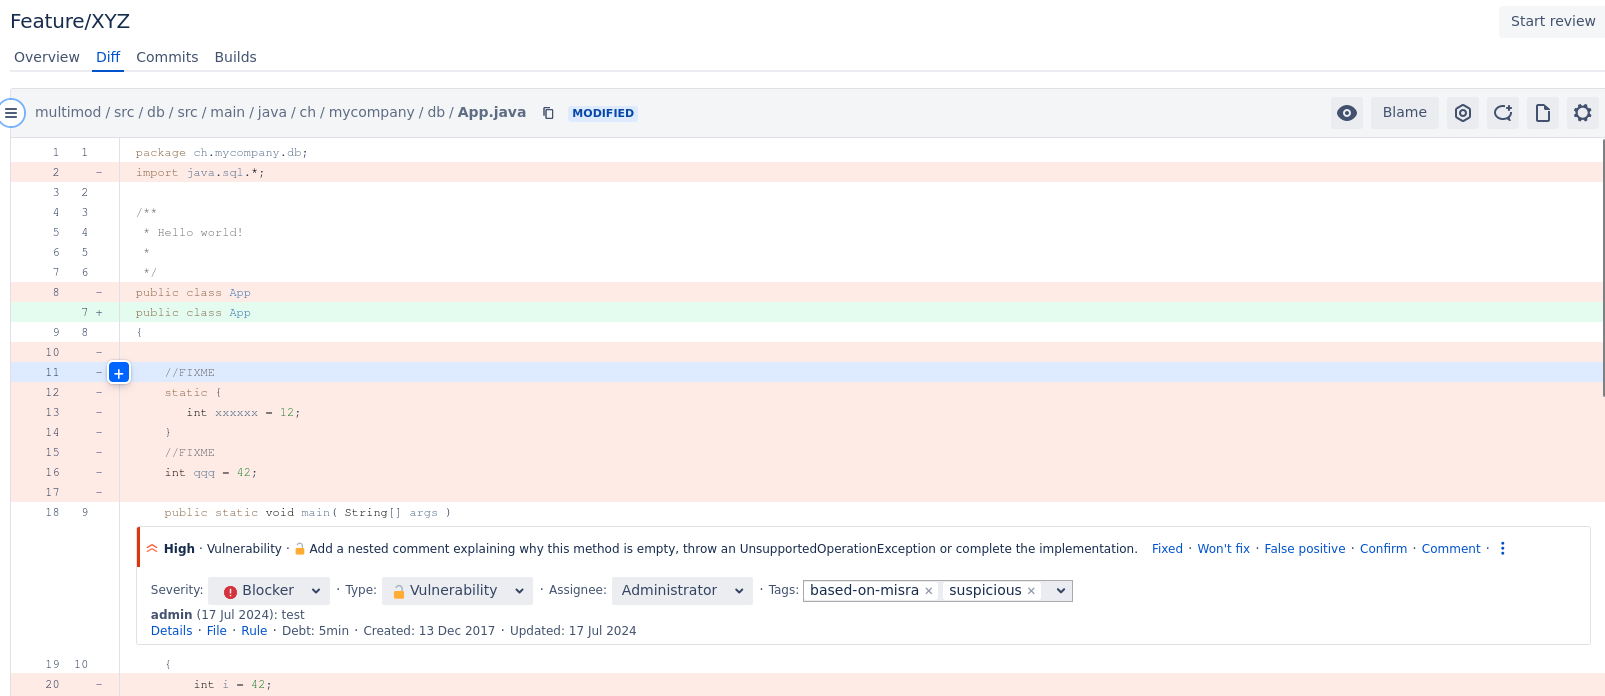
Task: Click the Start review button
Action: pos(1552,21)
